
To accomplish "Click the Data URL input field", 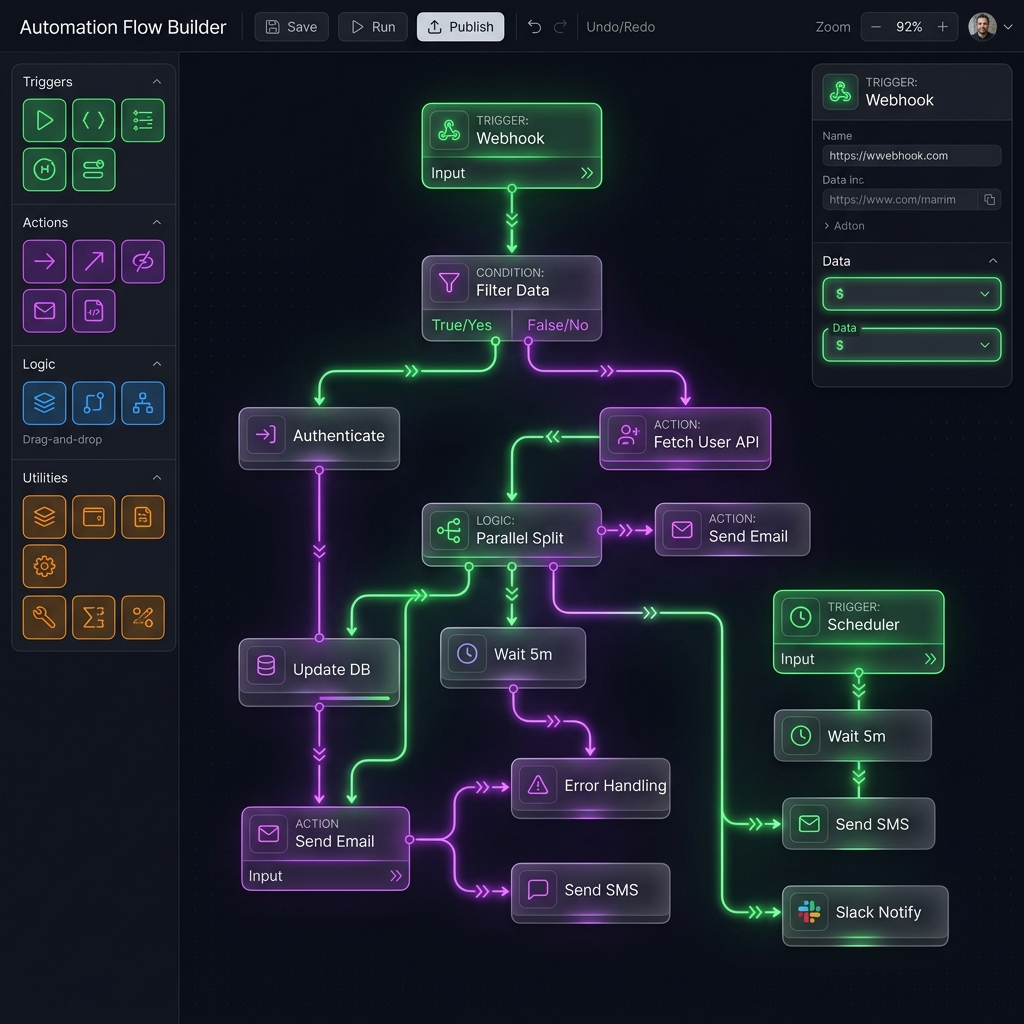I will [x=900, y=199].
